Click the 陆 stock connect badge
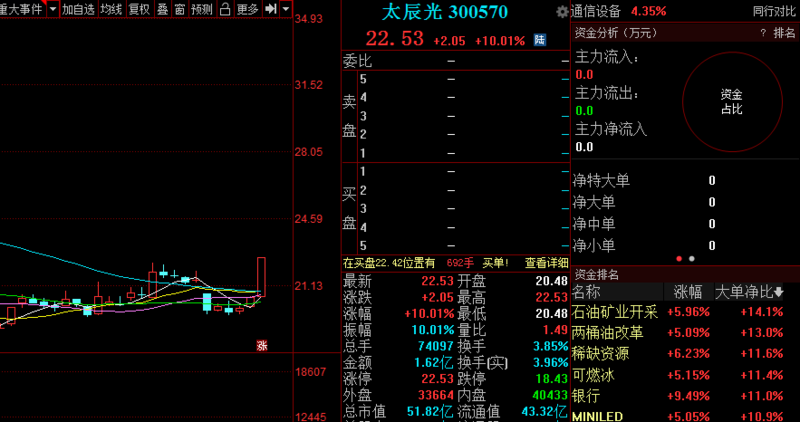This screenshot has height=422, width=800. tap(540, 40)
